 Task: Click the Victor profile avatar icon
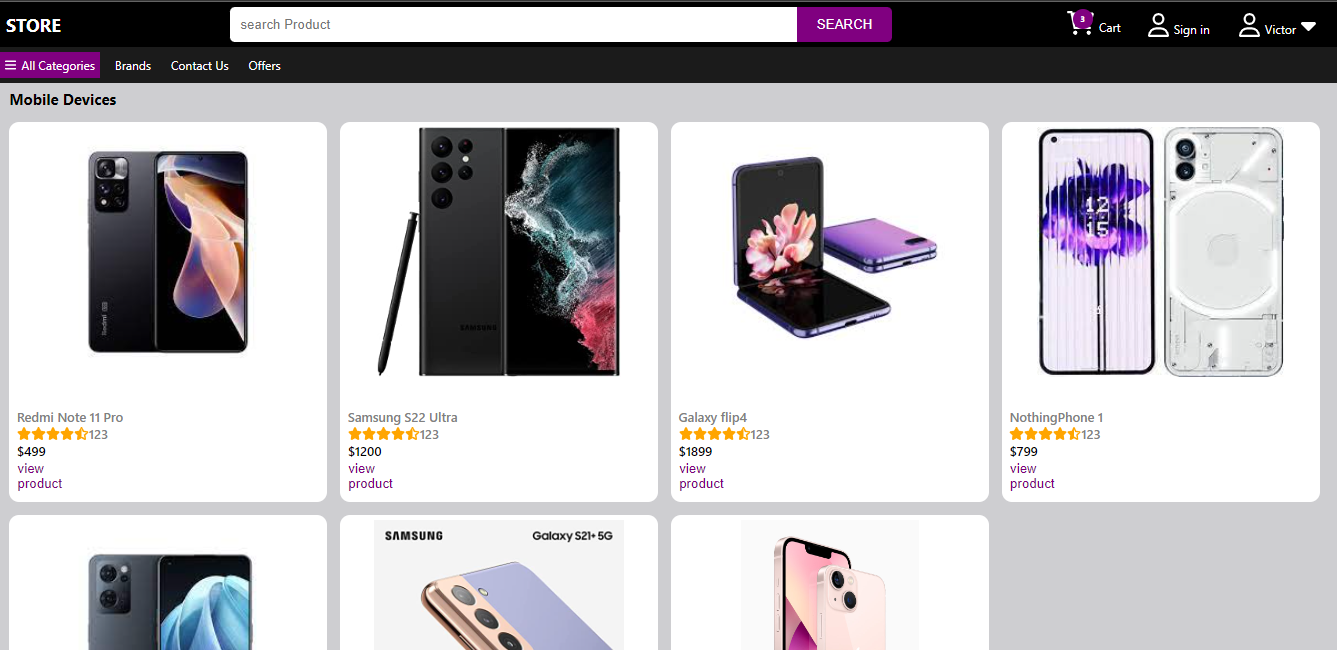1249,25
